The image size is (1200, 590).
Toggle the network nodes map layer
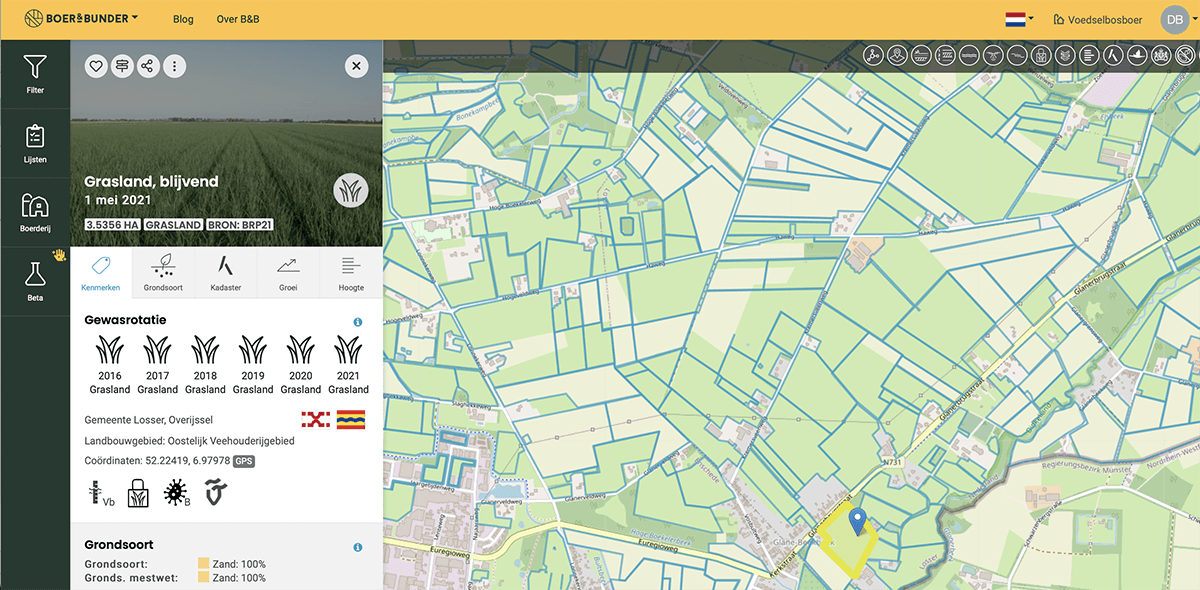[x=873, y=55]
